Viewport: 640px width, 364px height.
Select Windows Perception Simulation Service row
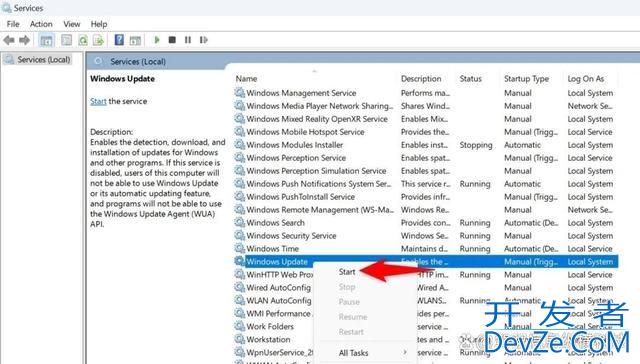click(426, 171)
